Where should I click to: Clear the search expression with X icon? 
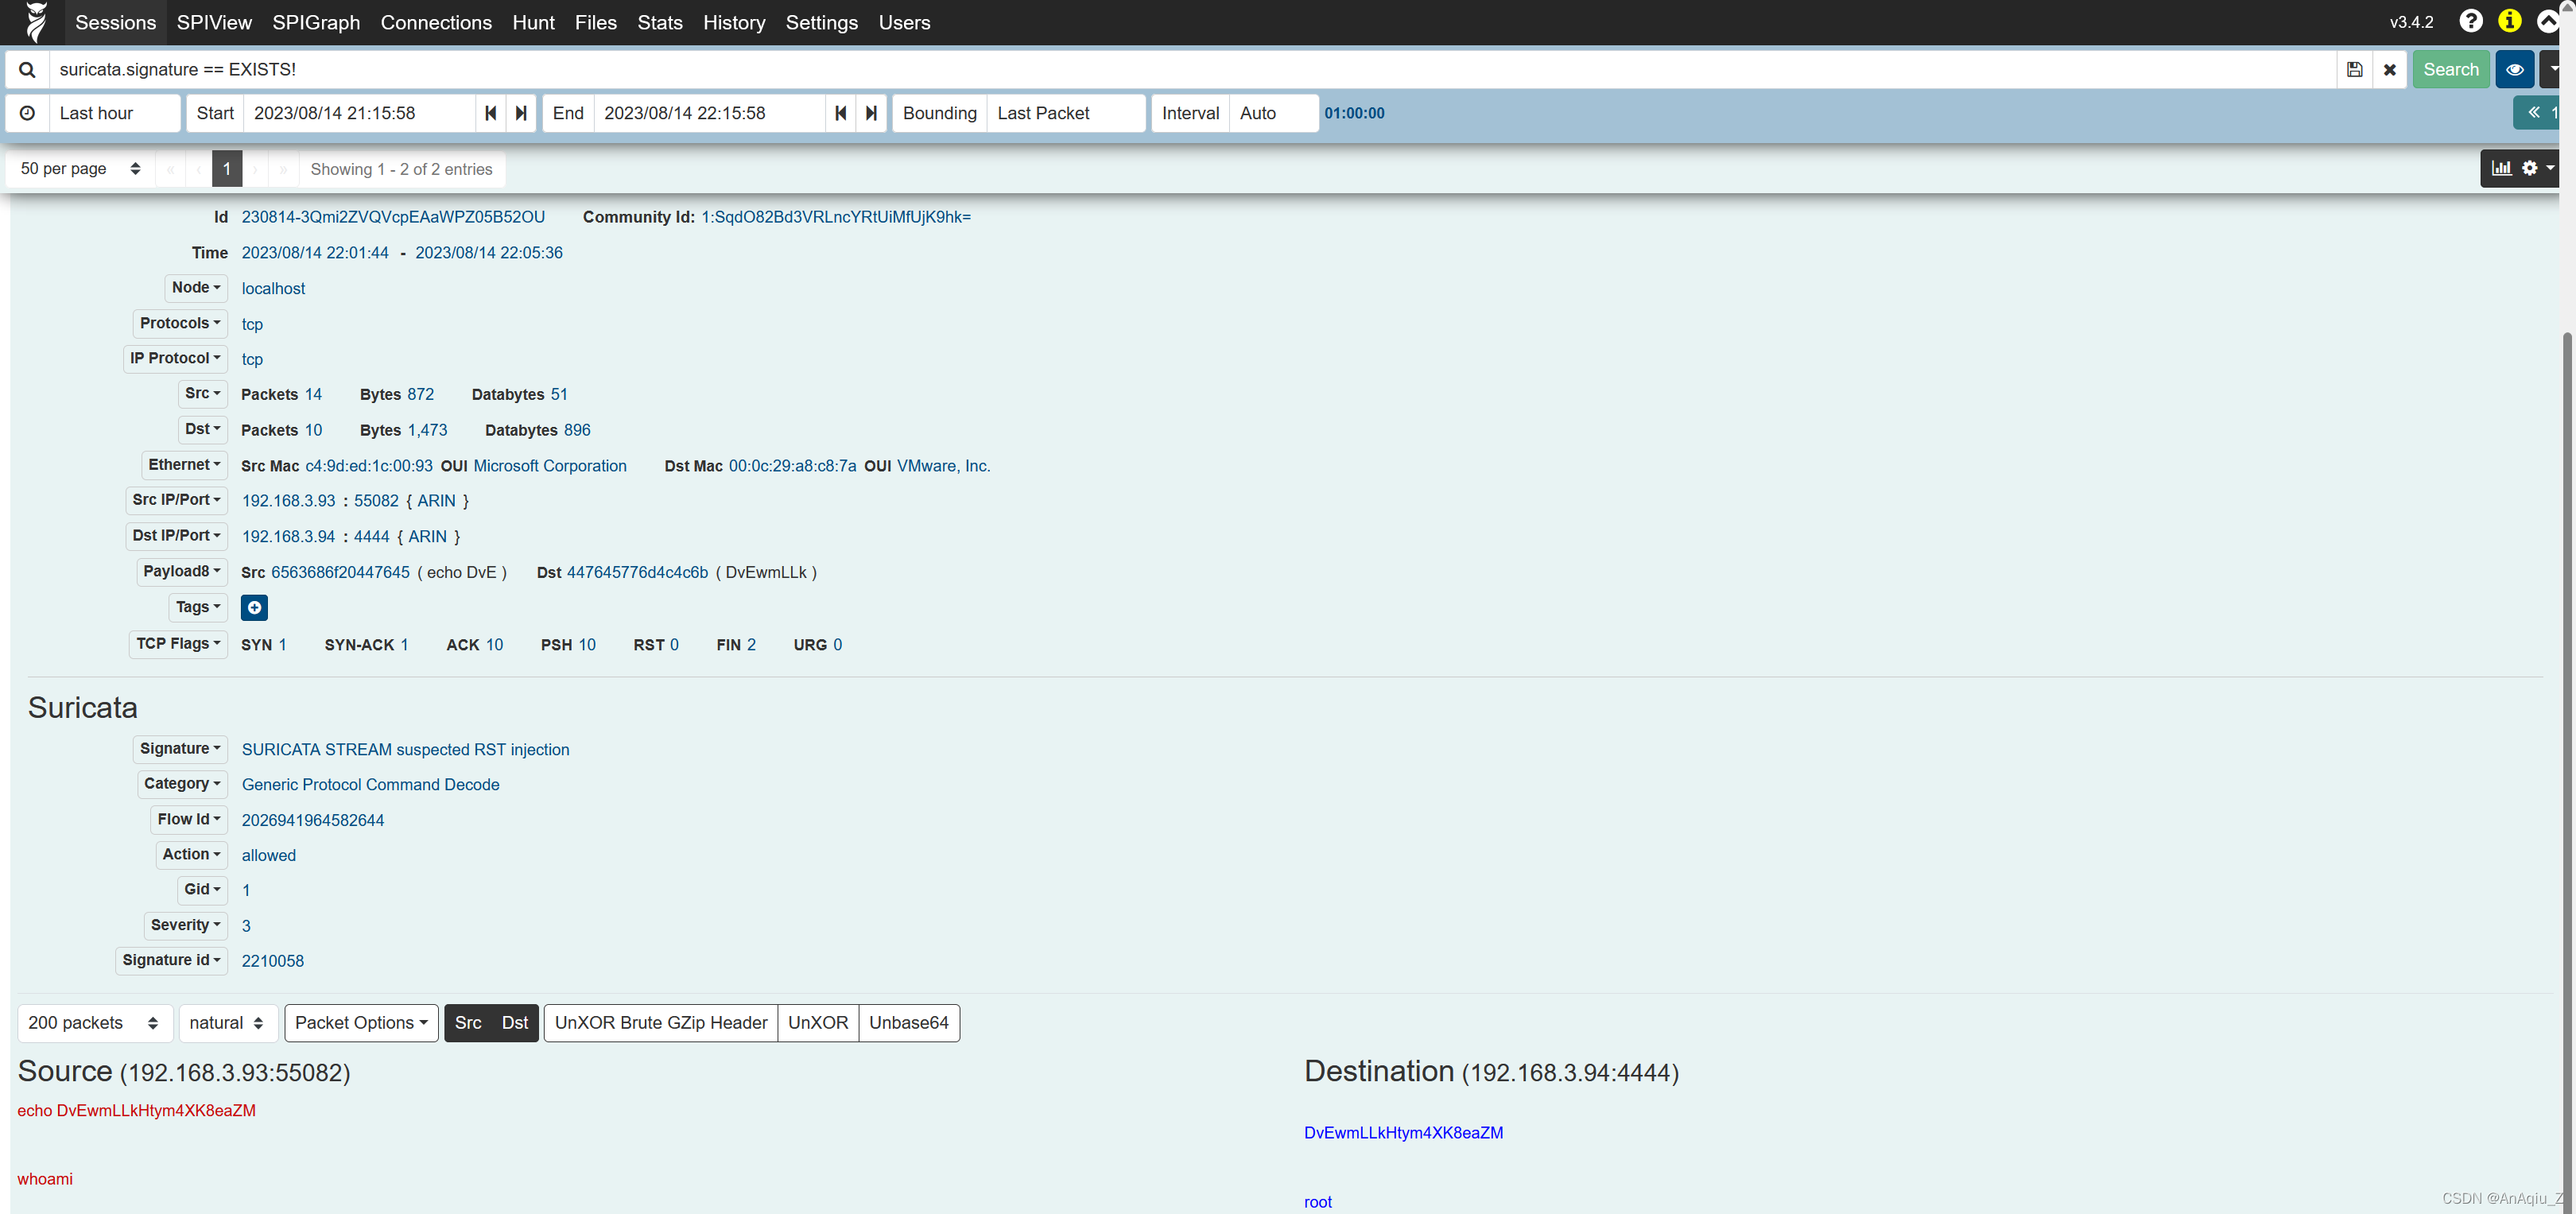click(2389, 70)
